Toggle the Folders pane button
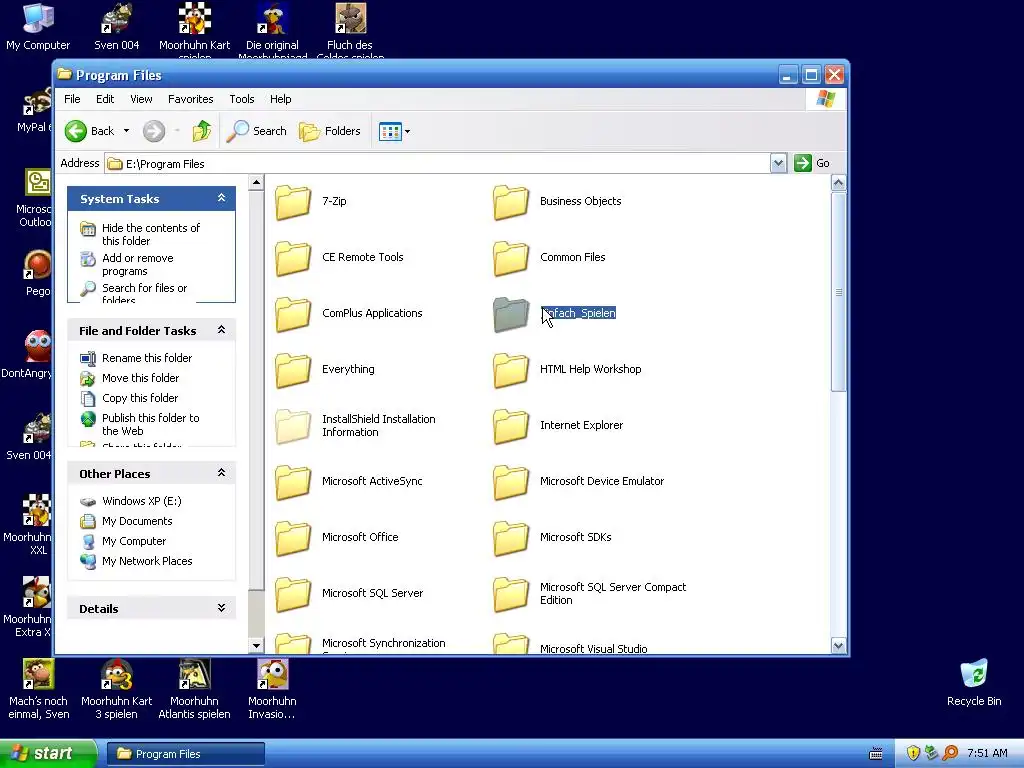The image size is (1024, 768). [x=330, y=131]
